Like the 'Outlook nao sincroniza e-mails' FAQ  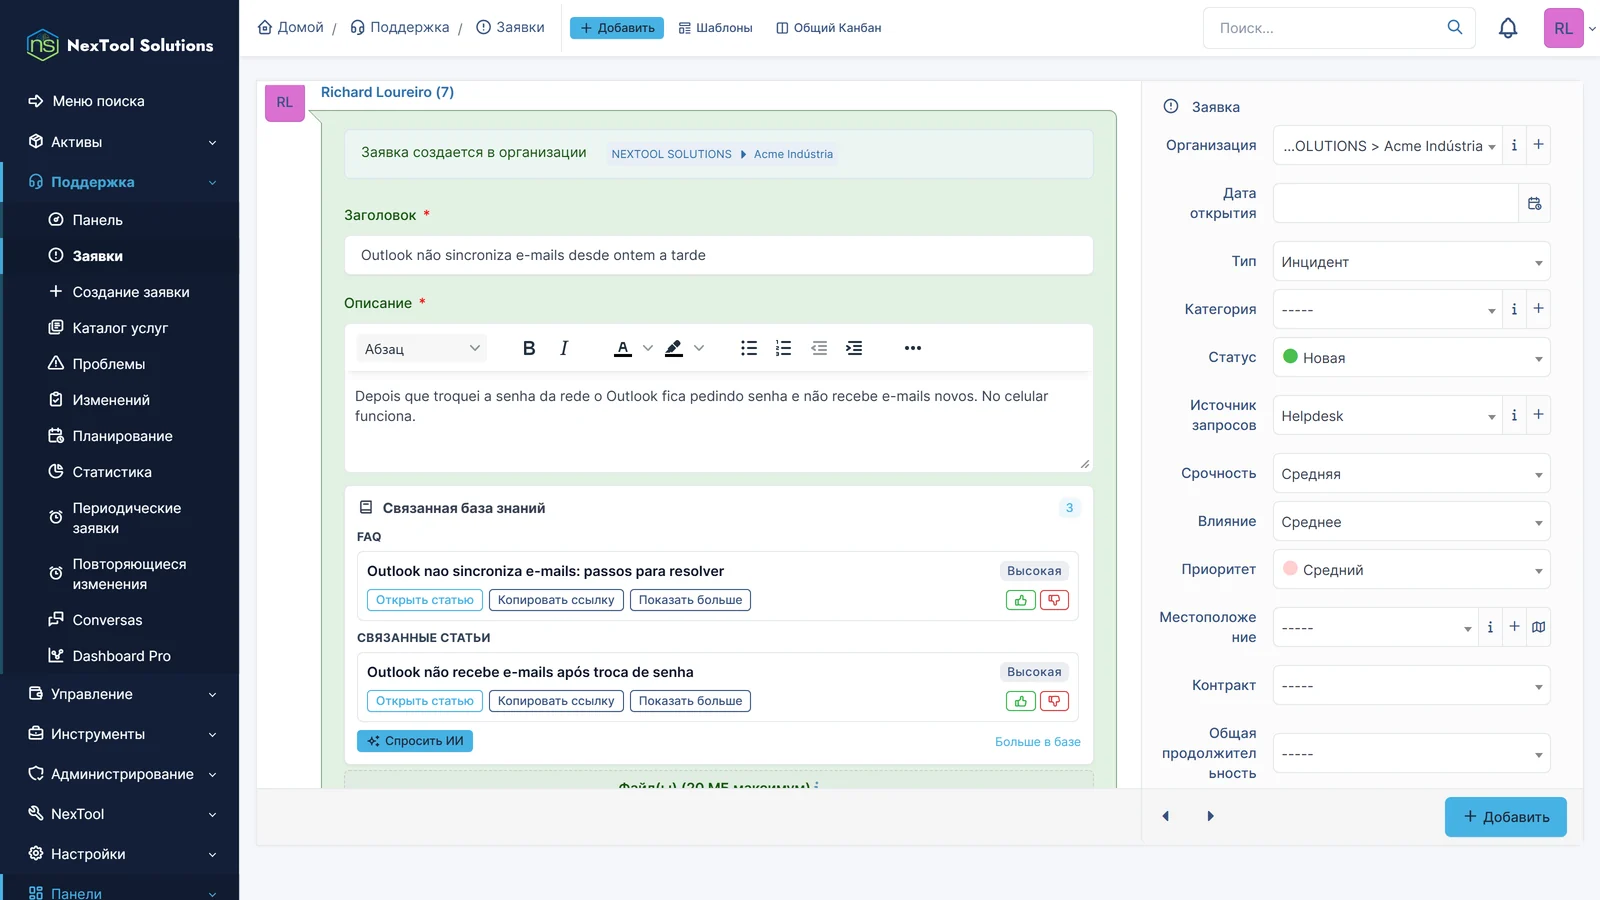(1020, 600)
